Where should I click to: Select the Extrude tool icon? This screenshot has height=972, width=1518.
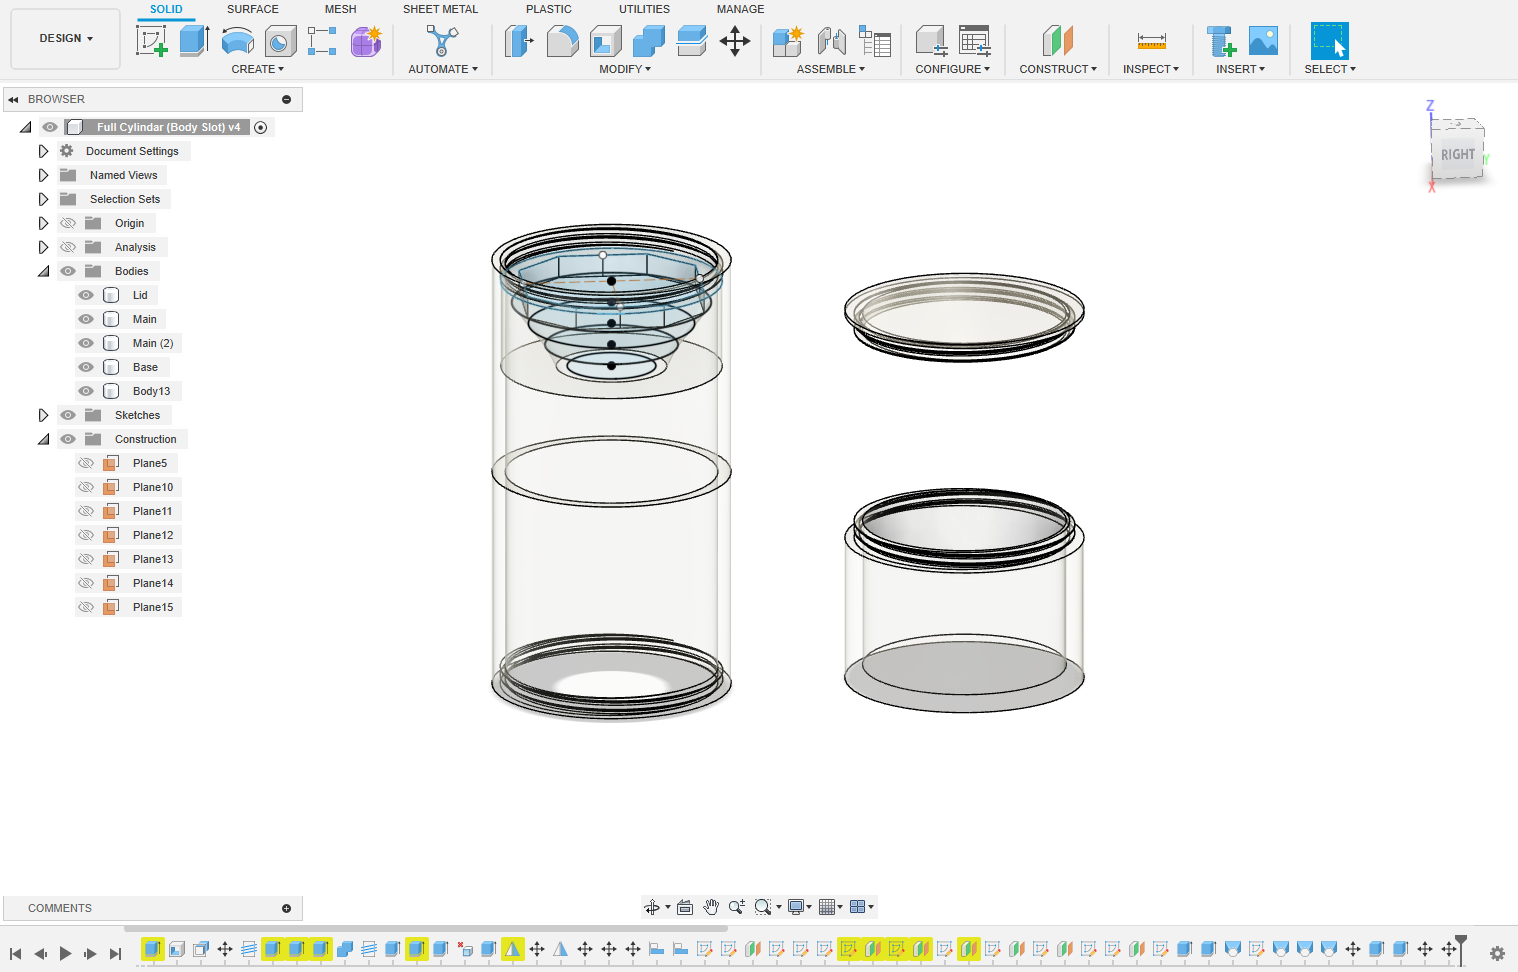coord(194,41)
